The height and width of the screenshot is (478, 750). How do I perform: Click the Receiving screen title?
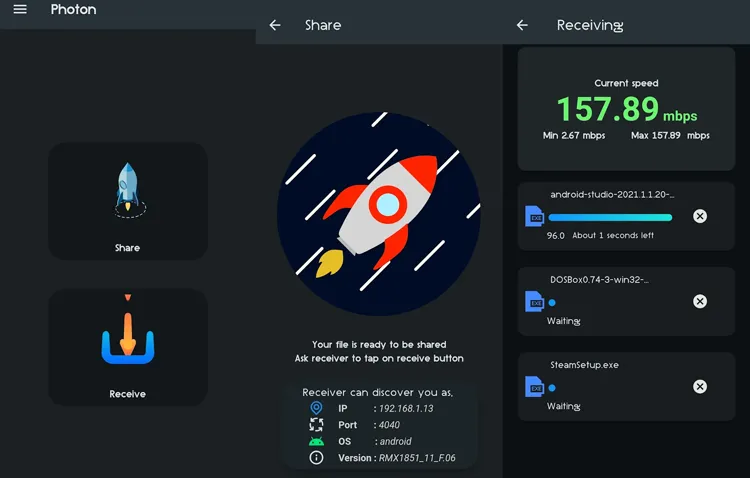pyautogui.click(x=590, y=25)
